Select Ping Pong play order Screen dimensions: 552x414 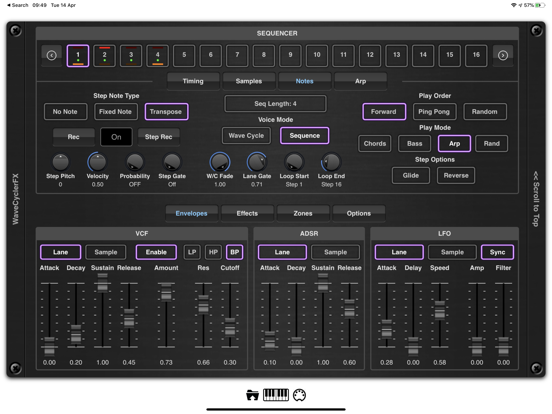pyautogui.click(x=434, y=112)
